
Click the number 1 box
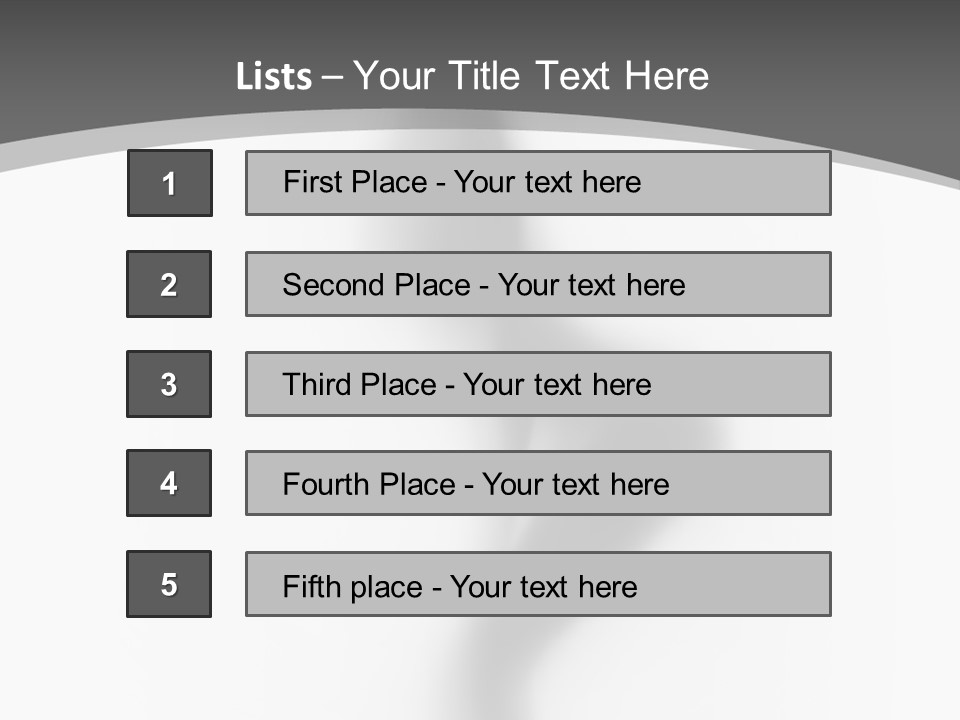pyautogui.click(x=169, y=183)
